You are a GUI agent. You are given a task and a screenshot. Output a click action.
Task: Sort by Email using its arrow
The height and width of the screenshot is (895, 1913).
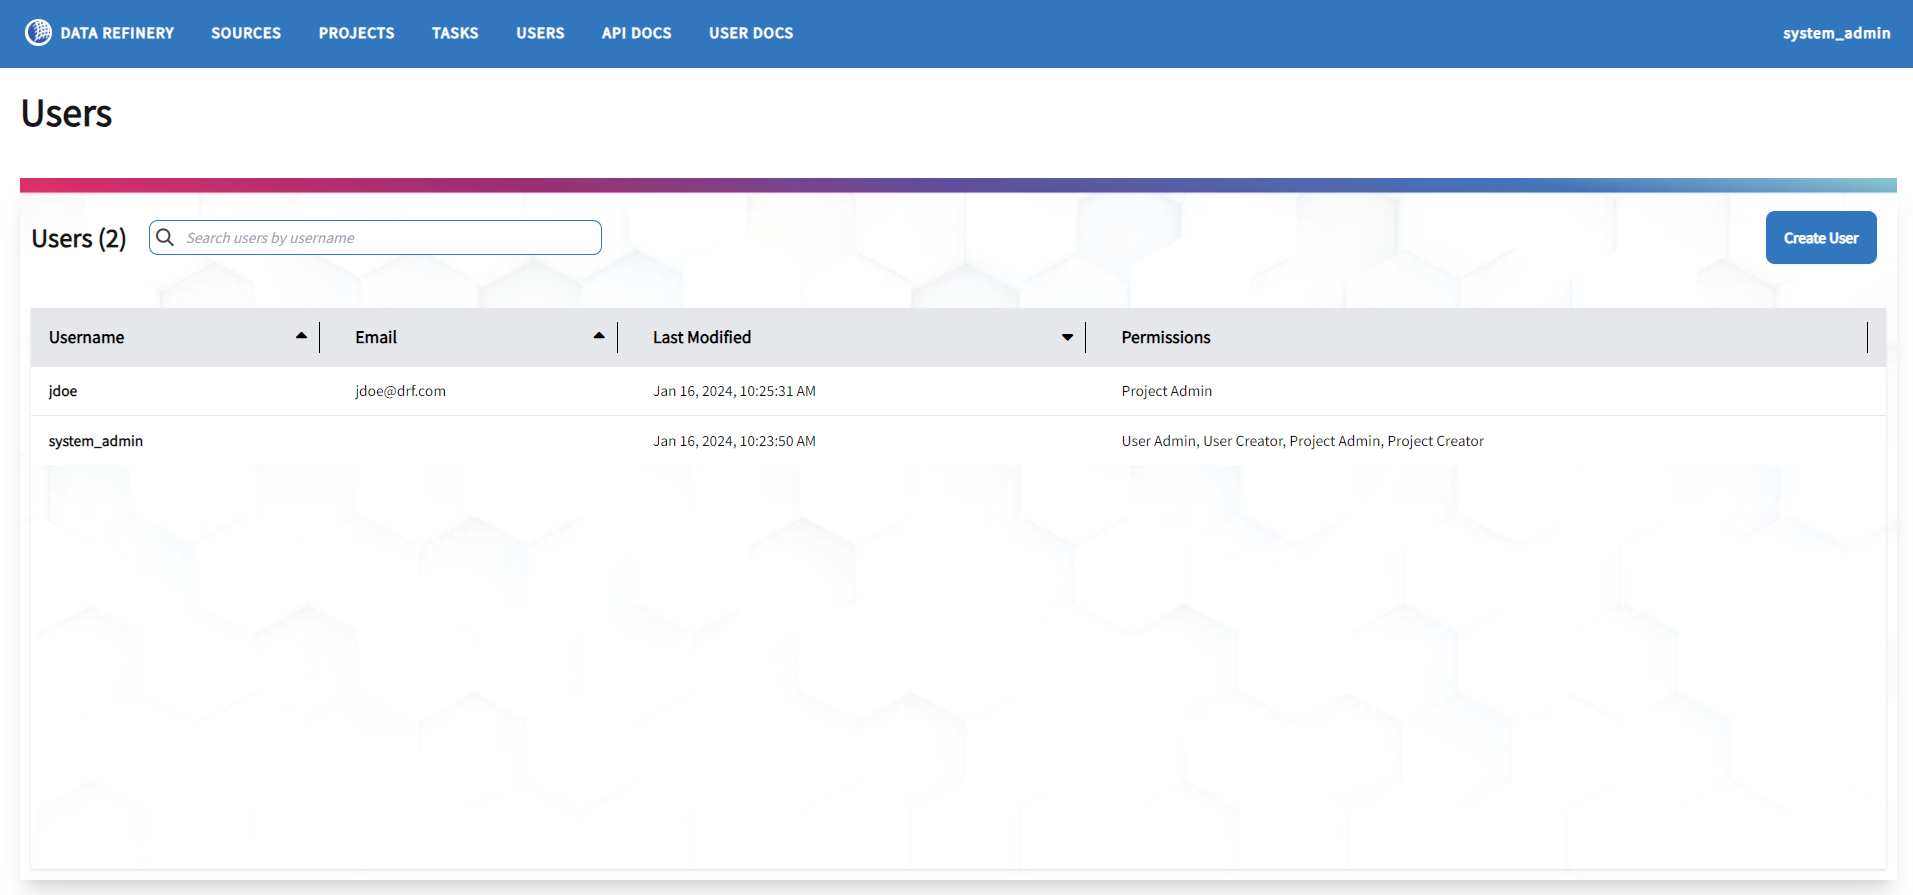(599, 336)
